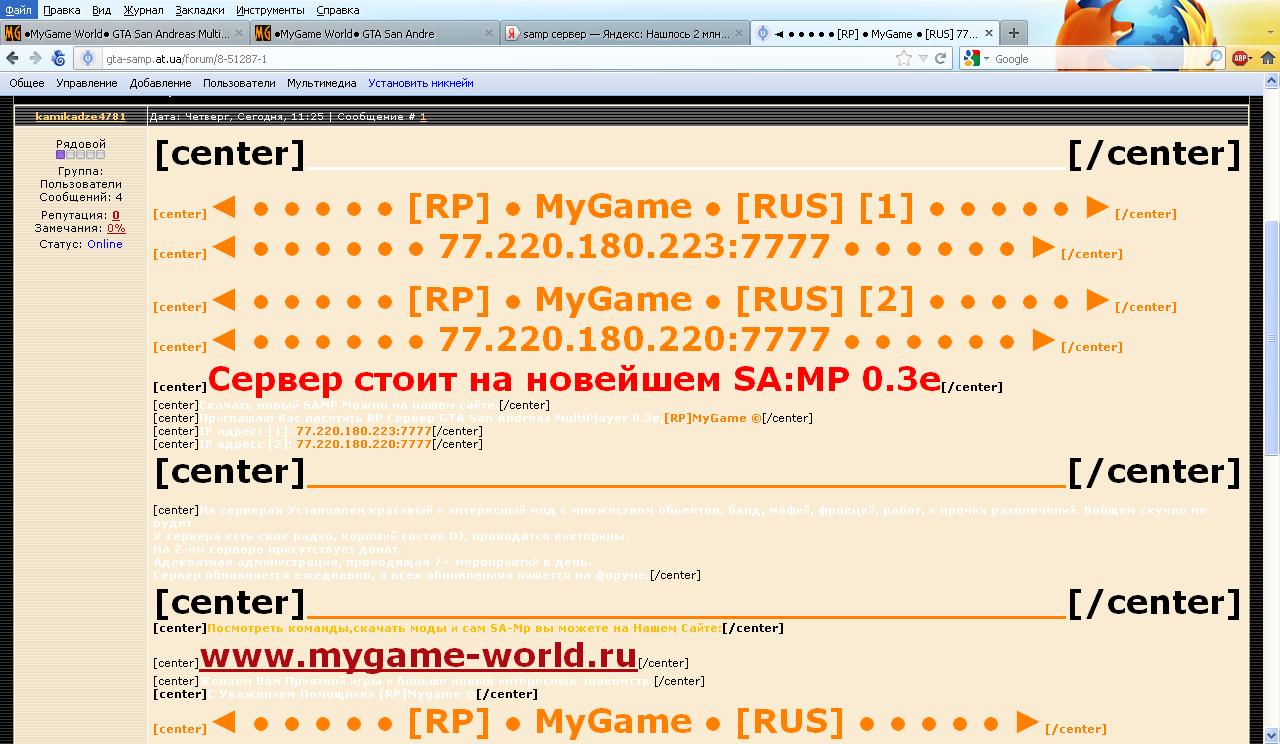Open the Справка menu
The width and height of the screenshot is (1280, 744).
(x=337, y=10)
